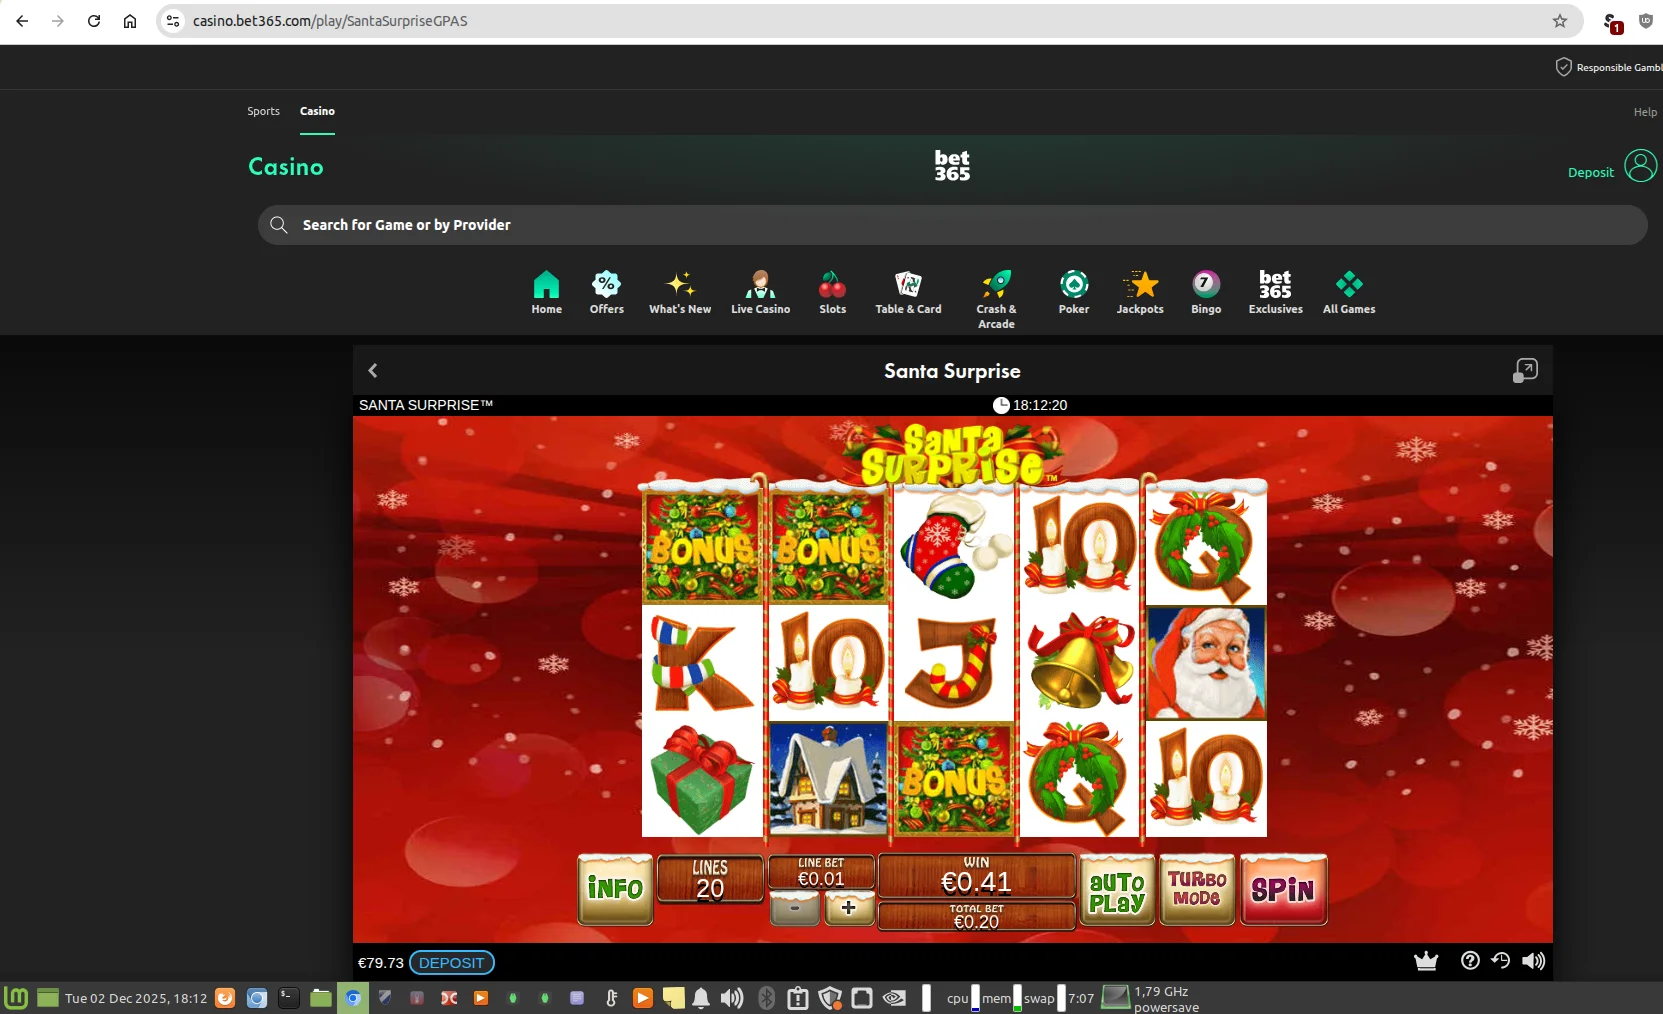The height and width of the screenshot is (1014, 1663).
Task: Pop out game into new window
Action: tap(1525, 371)
